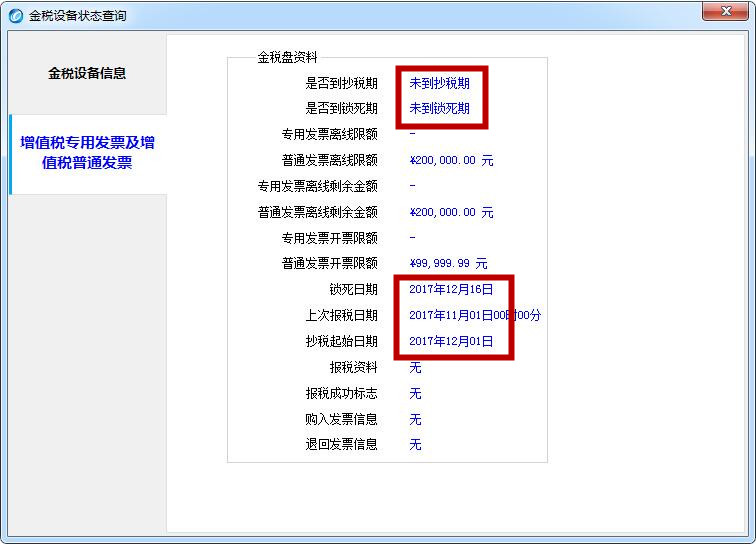Click the 报税资料 label
Image resolution: width=756 pixels, height=544 pixels.
pos(353,367)
